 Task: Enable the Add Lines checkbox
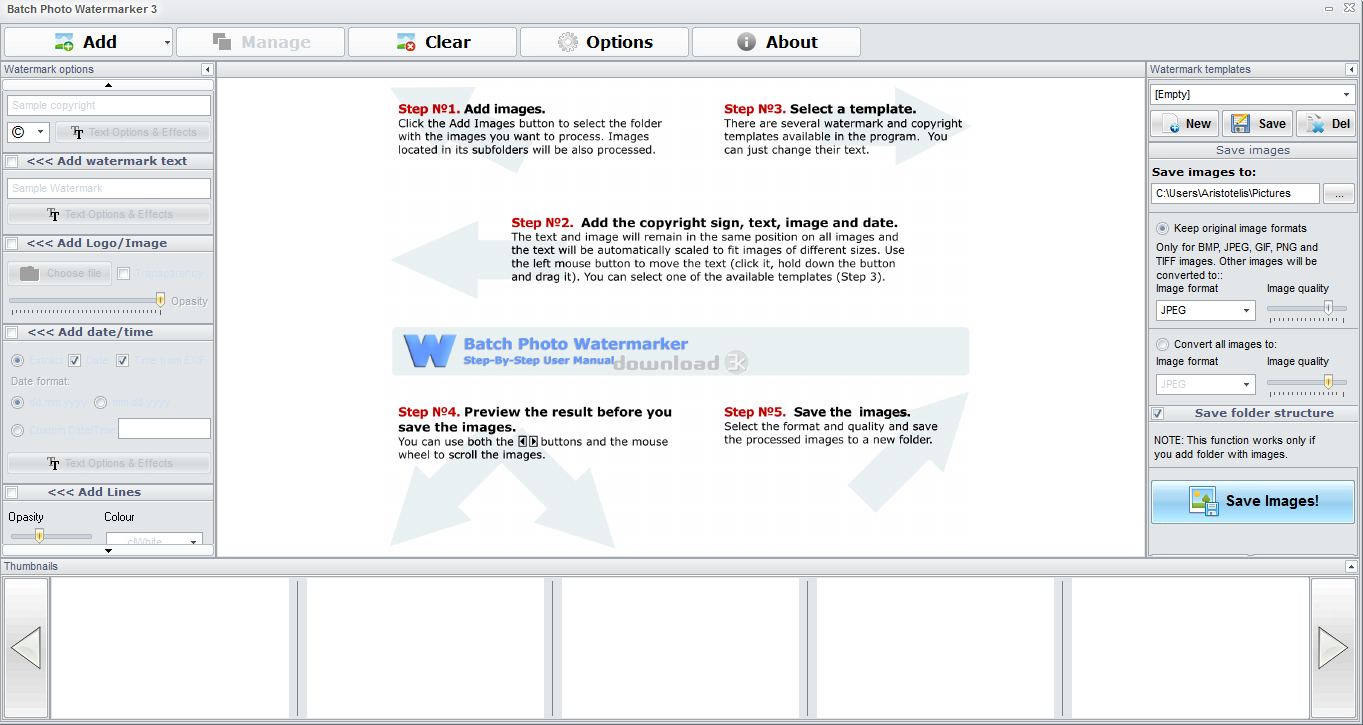(x=12, y=492)
